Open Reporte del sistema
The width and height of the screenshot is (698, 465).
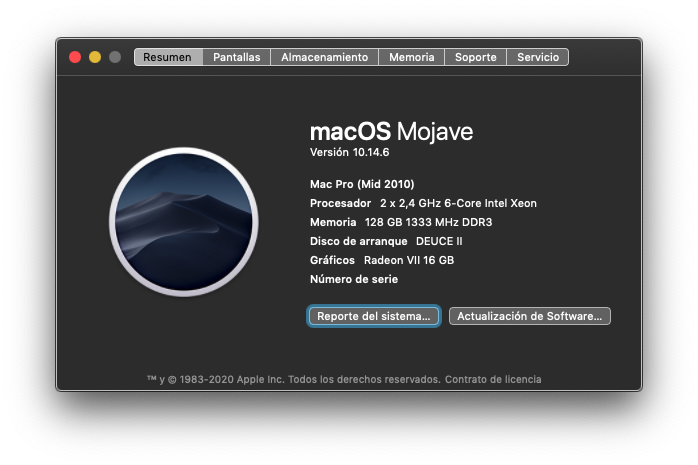point(374,316)
